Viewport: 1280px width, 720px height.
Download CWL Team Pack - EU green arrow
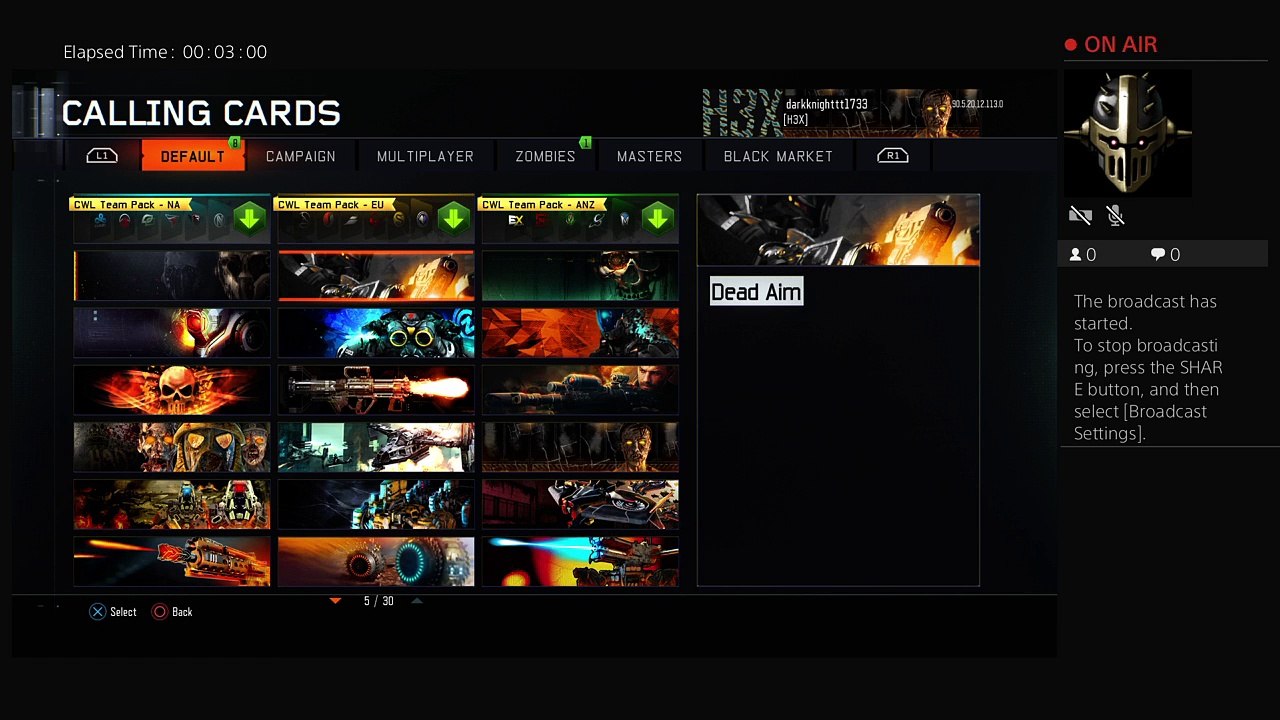[454, 219]
